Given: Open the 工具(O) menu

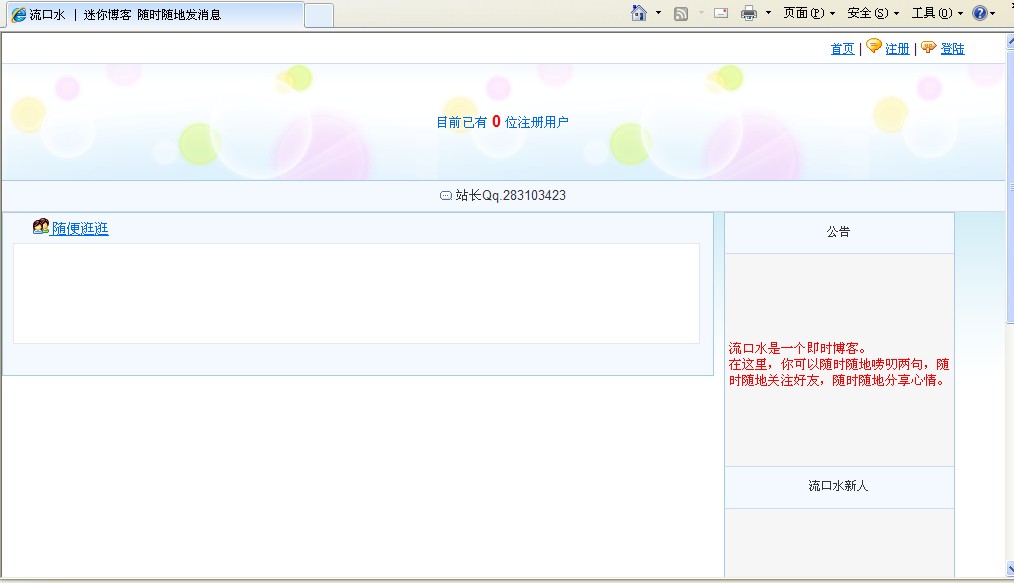Looking at the screenshot, I should coord(937,13).
